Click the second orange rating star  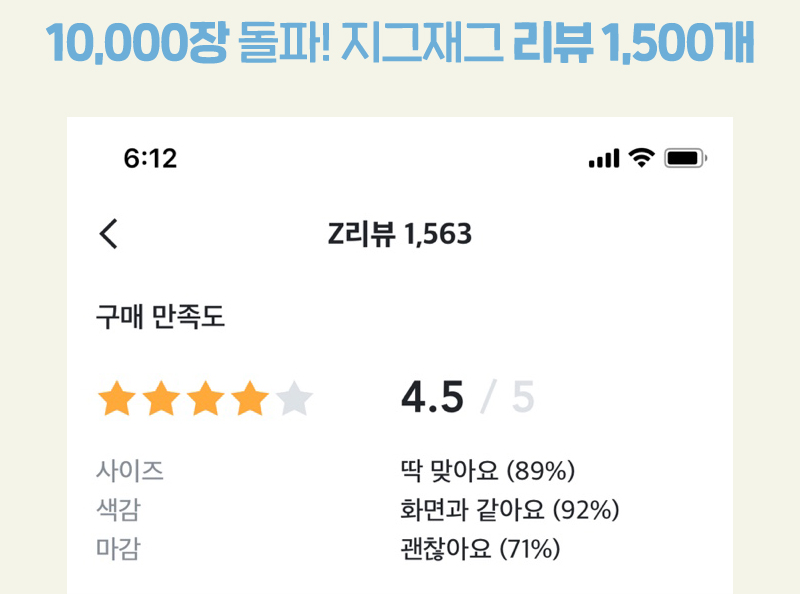pos(161,398)
